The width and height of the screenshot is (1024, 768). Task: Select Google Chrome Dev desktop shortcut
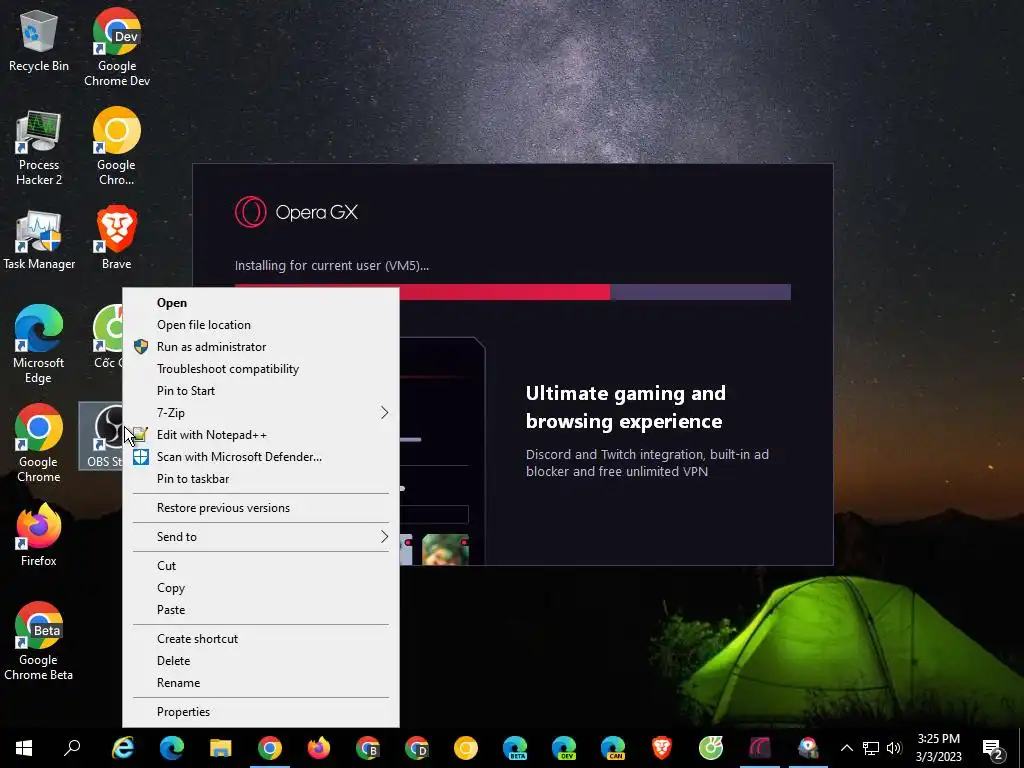pyautogui.click(x=117, y=47)
